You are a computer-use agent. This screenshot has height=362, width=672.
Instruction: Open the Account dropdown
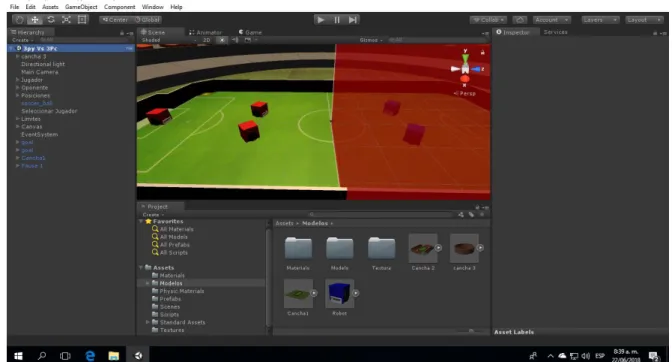[x=552, y=20]
